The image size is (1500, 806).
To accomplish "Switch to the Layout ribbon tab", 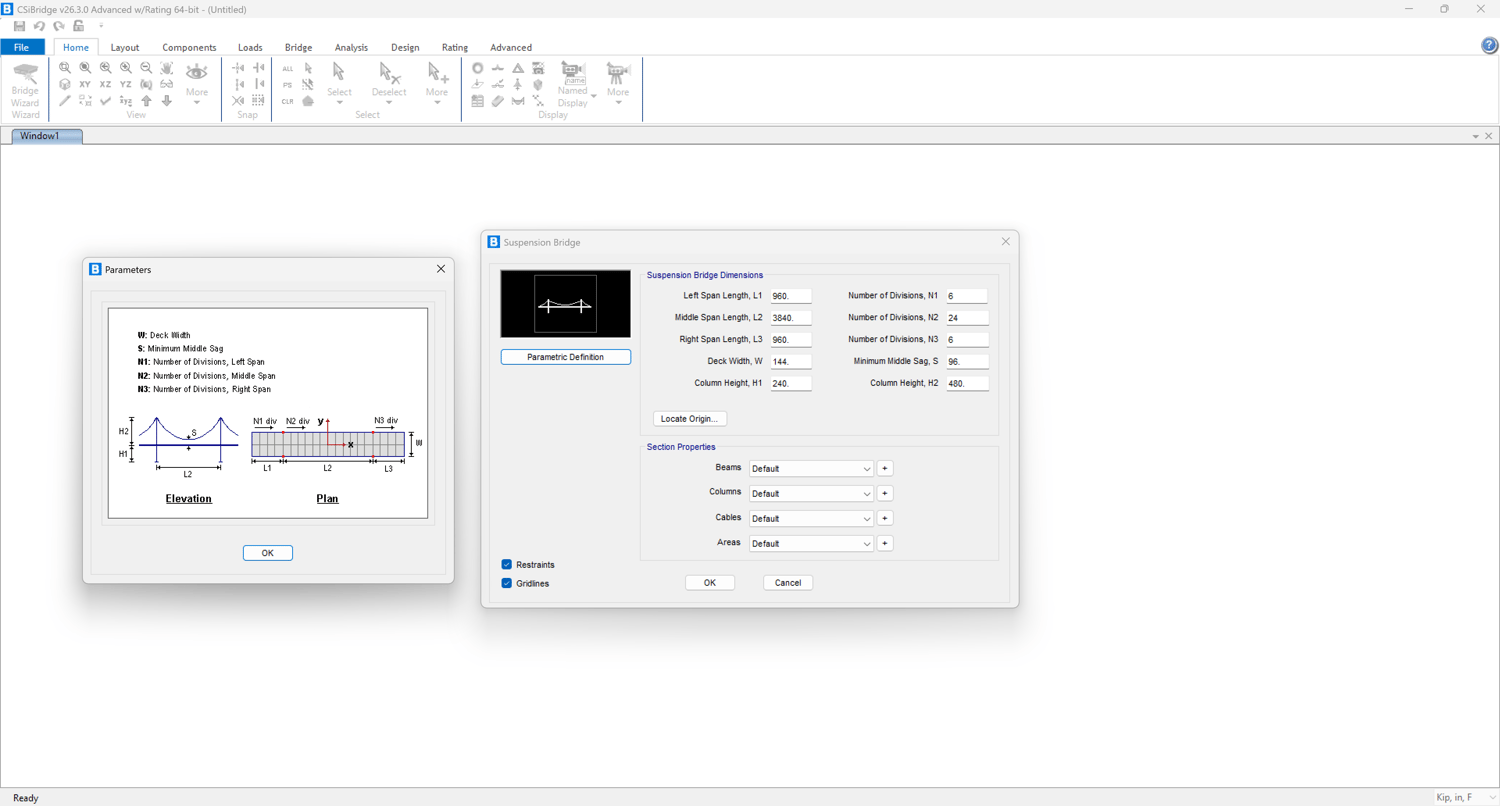I will (x=125, y=47).
